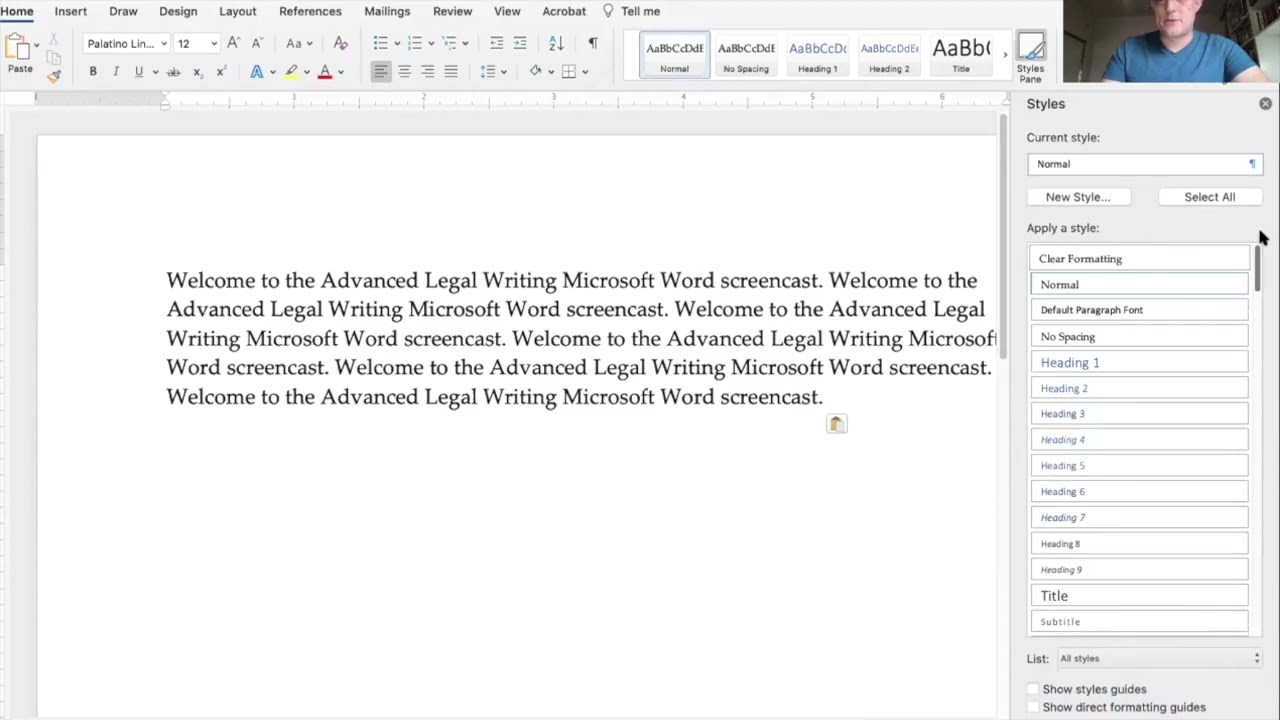Click the Select All button
The image size is (1280, 720).
[x=1210, y=197]
